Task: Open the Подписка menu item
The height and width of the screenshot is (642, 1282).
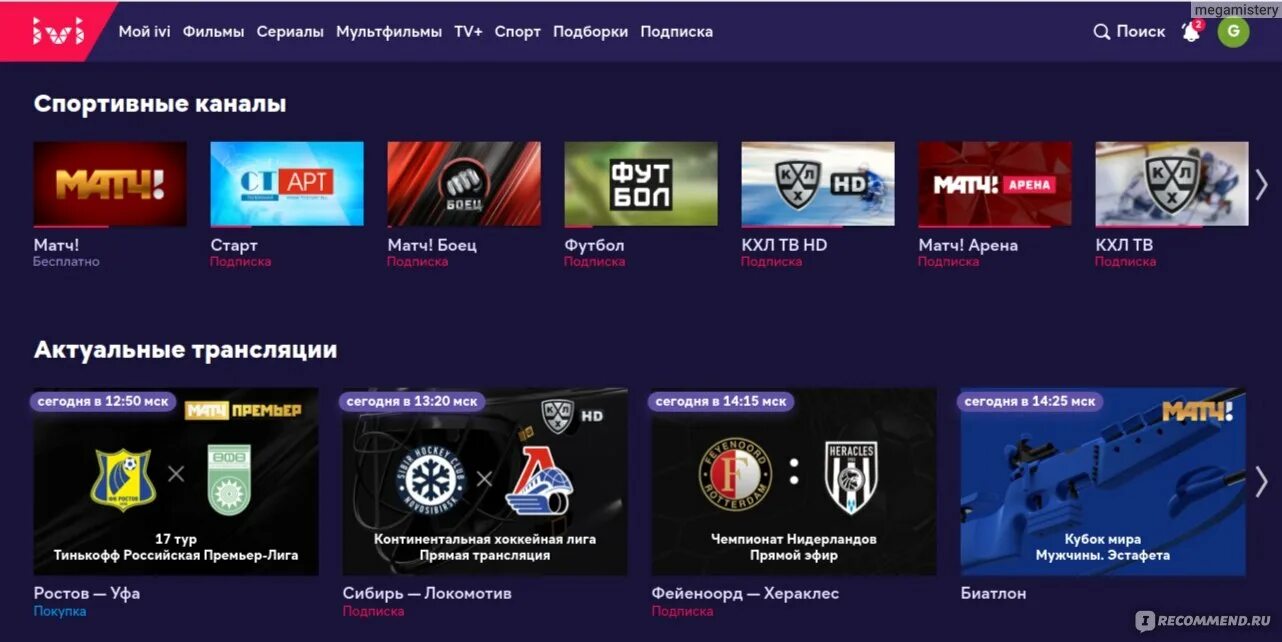Action: 677,32
